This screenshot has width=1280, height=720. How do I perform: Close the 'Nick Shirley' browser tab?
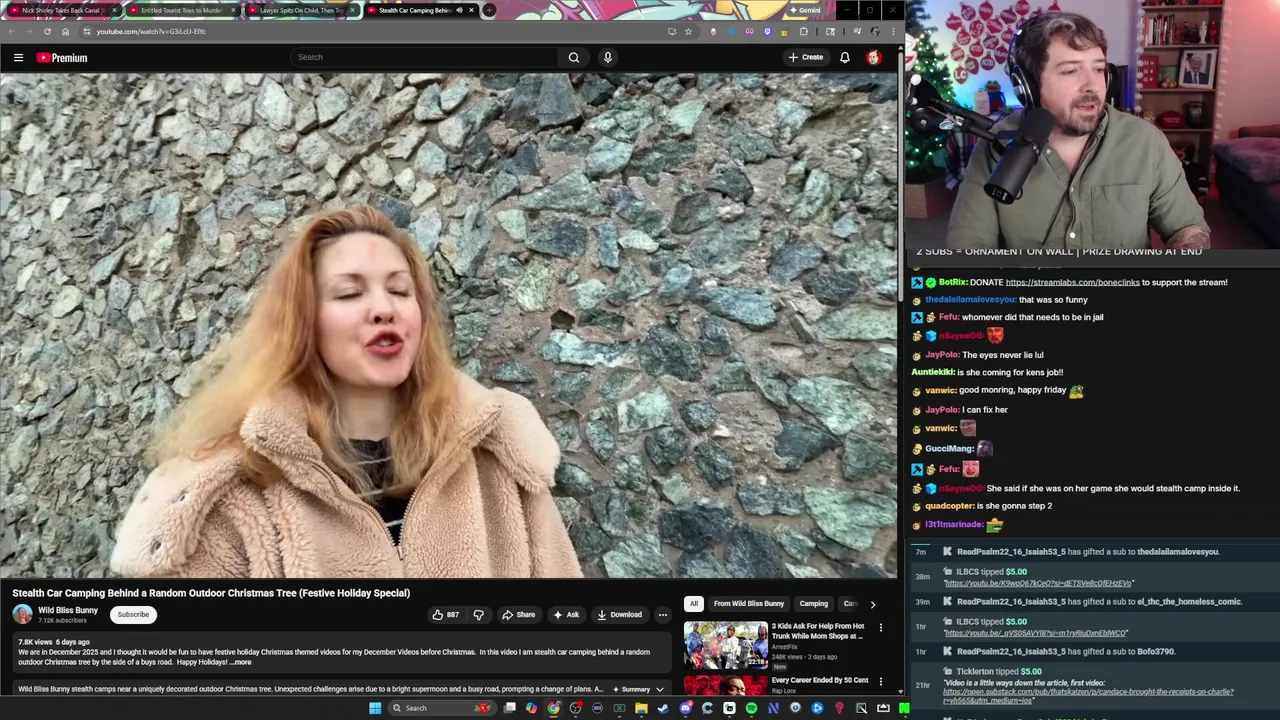[114, 10]
